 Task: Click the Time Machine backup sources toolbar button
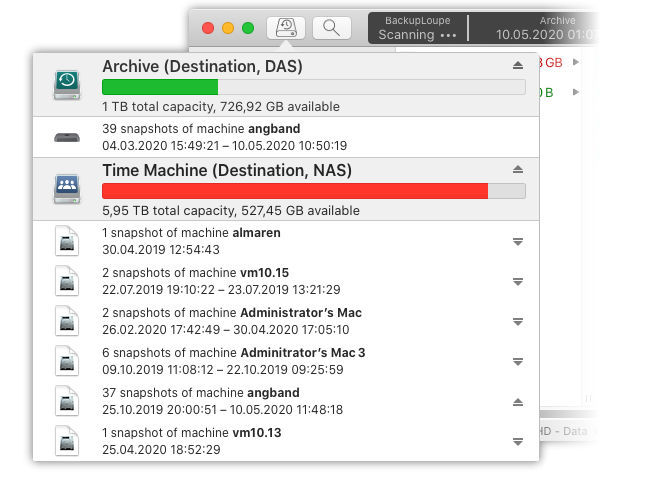coord(285,28)
